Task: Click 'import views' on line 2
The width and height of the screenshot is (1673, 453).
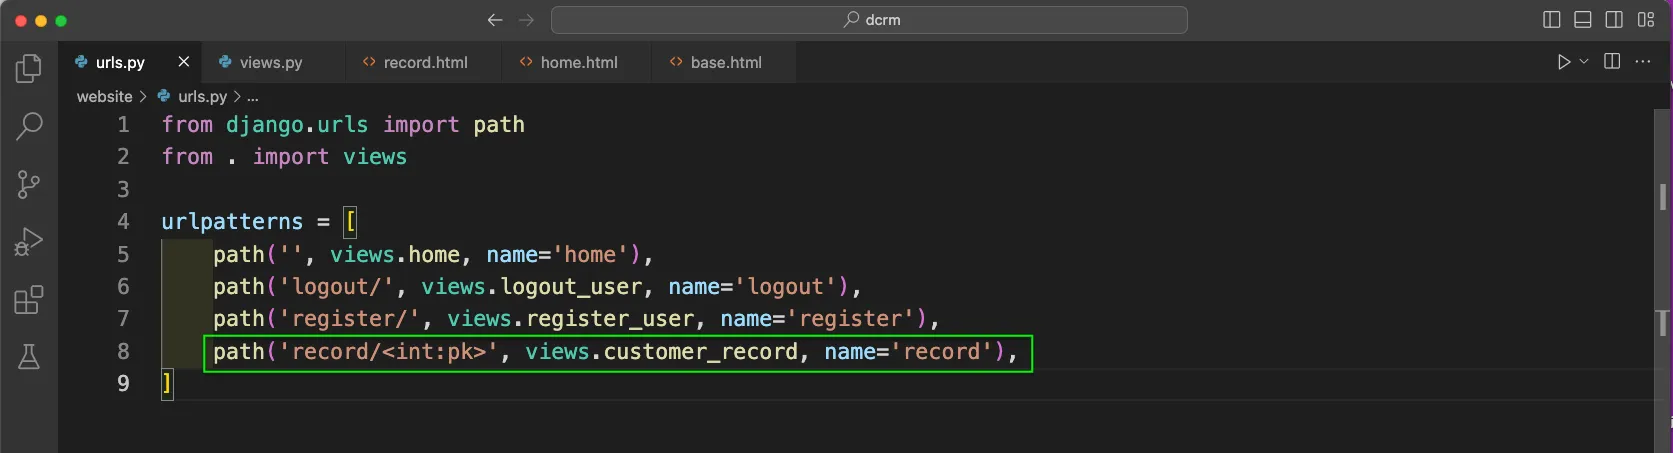Action: tap(330, 157)
